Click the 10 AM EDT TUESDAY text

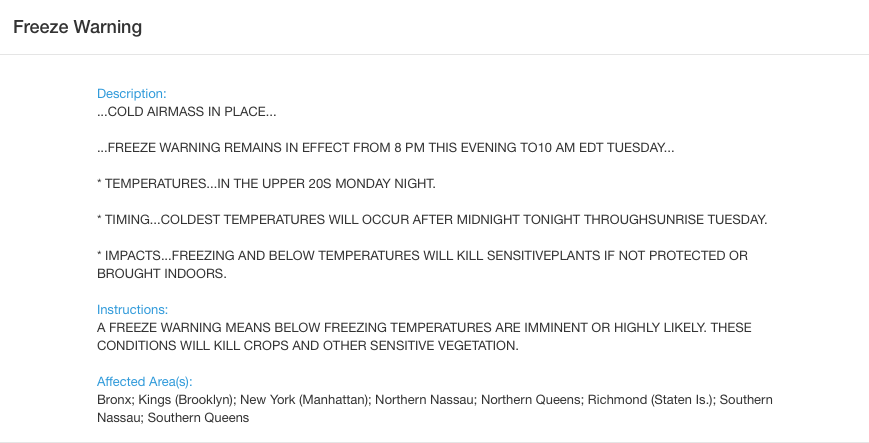click(x=606, y=148)
